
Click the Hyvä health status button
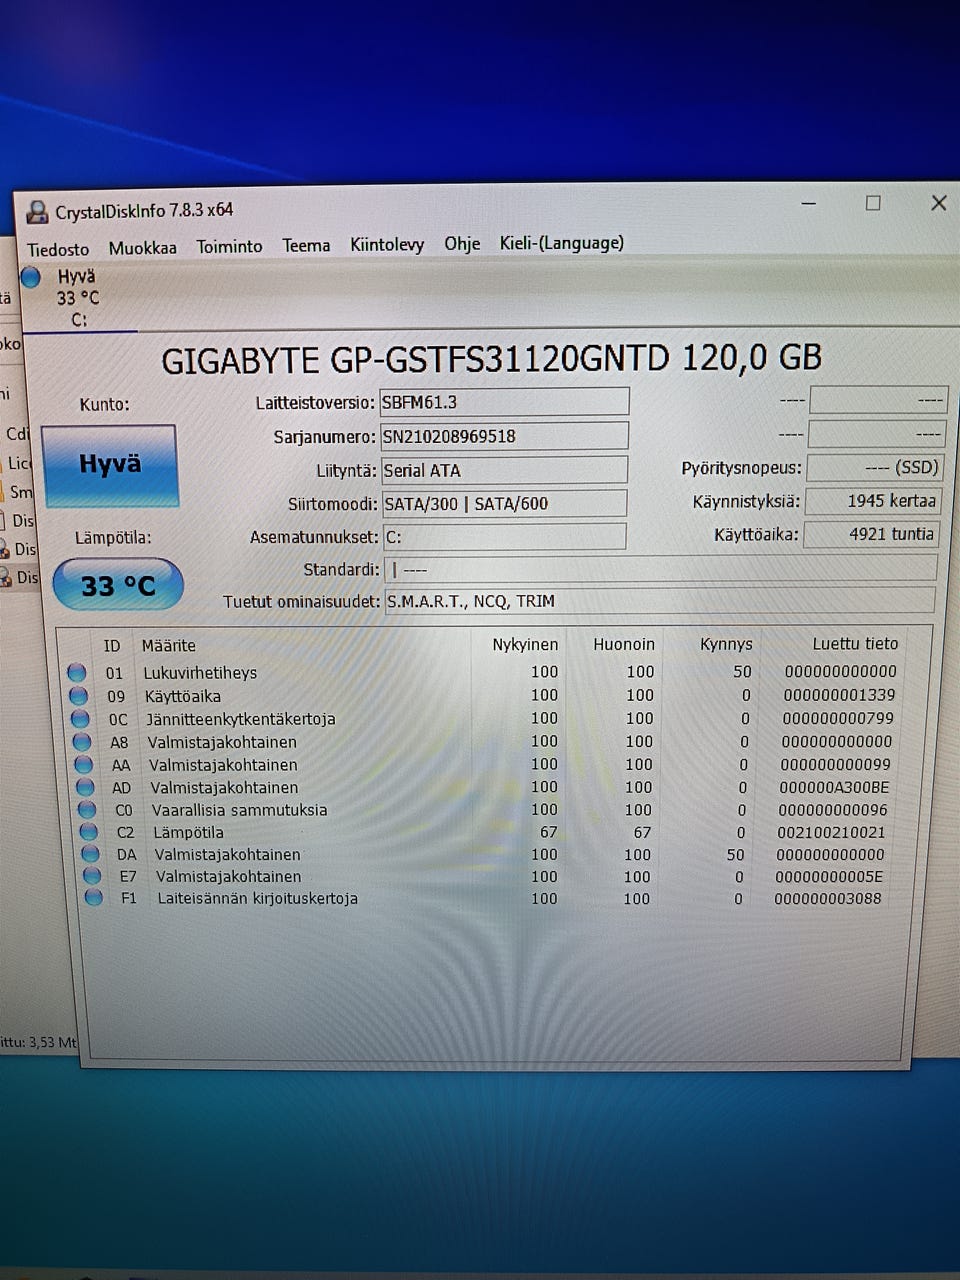tap(110, 464)
